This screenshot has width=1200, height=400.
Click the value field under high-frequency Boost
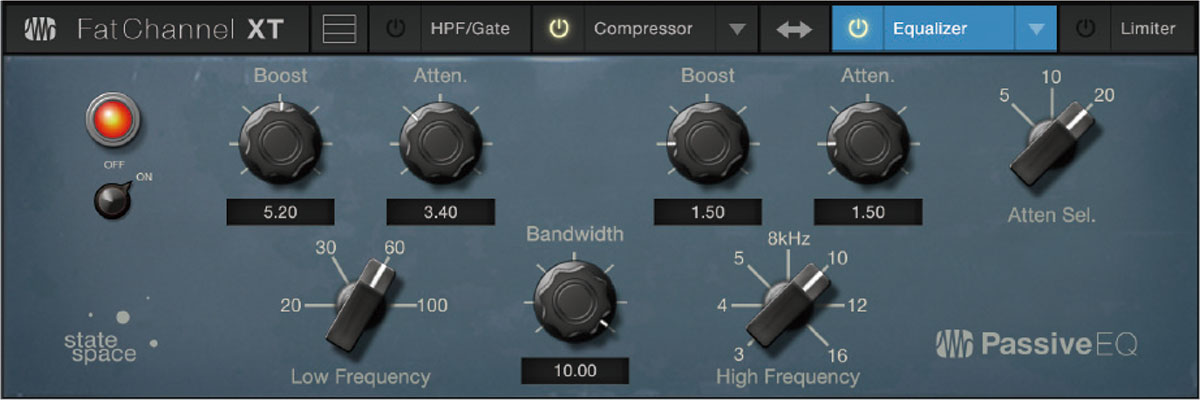[x=708, y=211]
